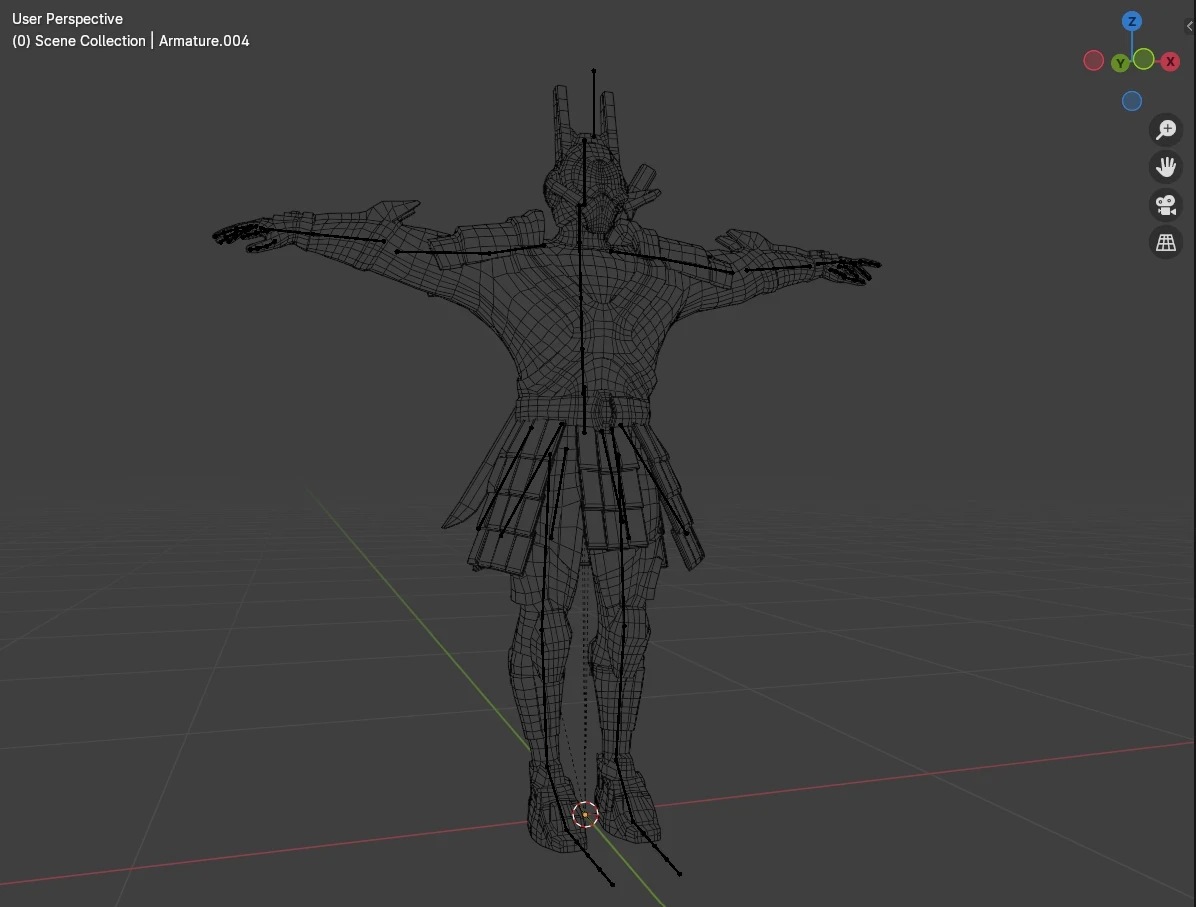Click the negative Z blue gizmo circle
Image resolution: width=1196 pixels, height=907 pixels.
(1132, 101)
